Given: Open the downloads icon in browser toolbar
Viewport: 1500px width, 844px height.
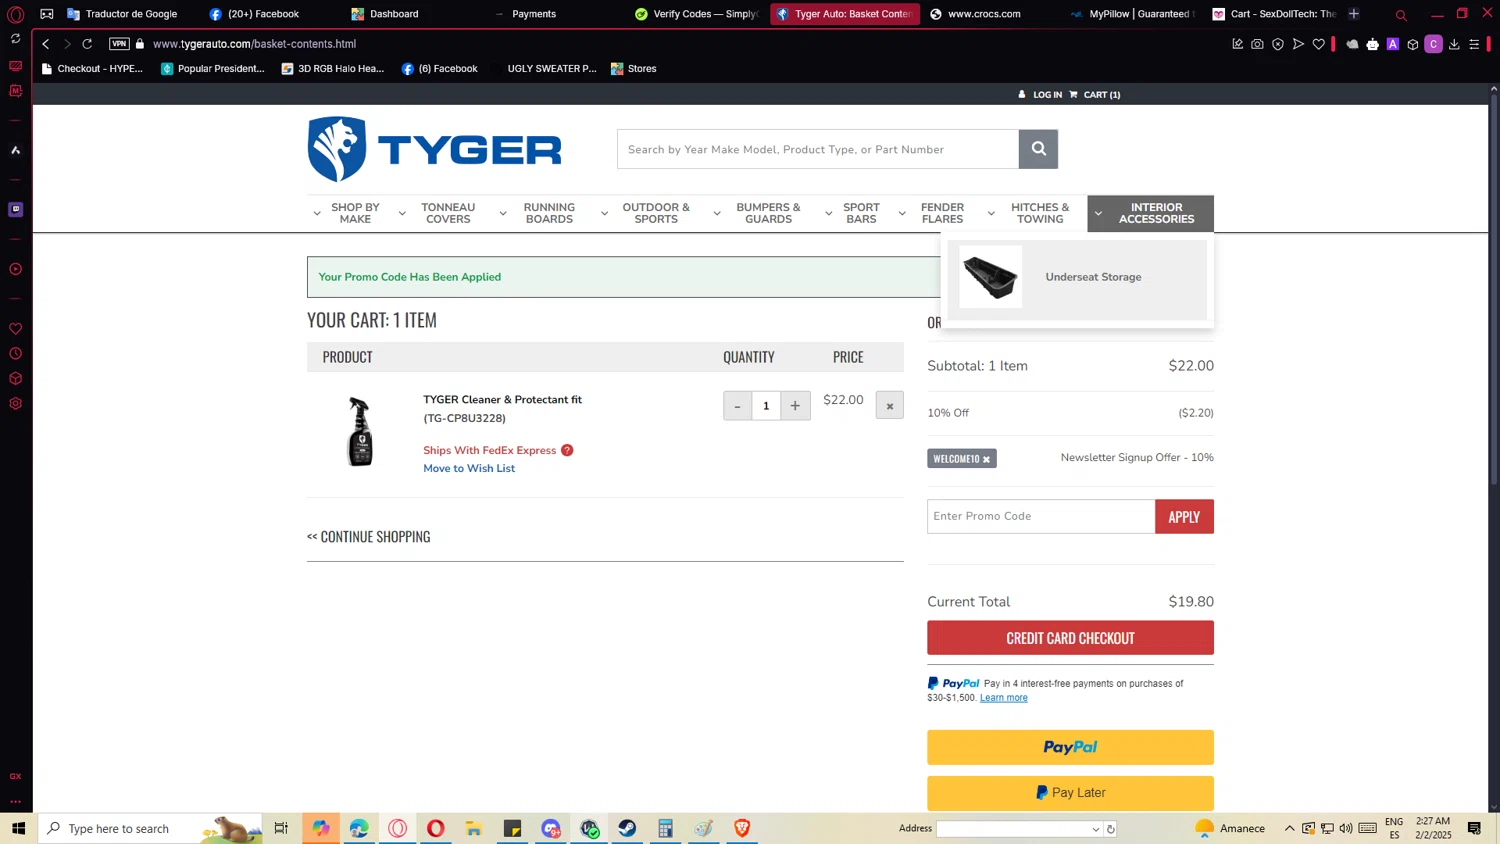Looking at the screenshot, I should 1454,44.
